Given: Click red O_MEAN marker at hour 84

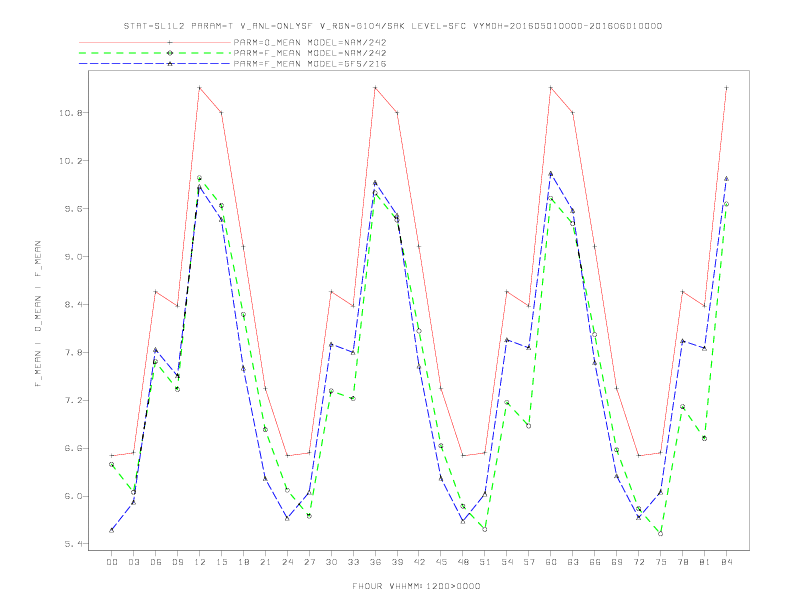Looking at the screenshot, I should 727,88.
